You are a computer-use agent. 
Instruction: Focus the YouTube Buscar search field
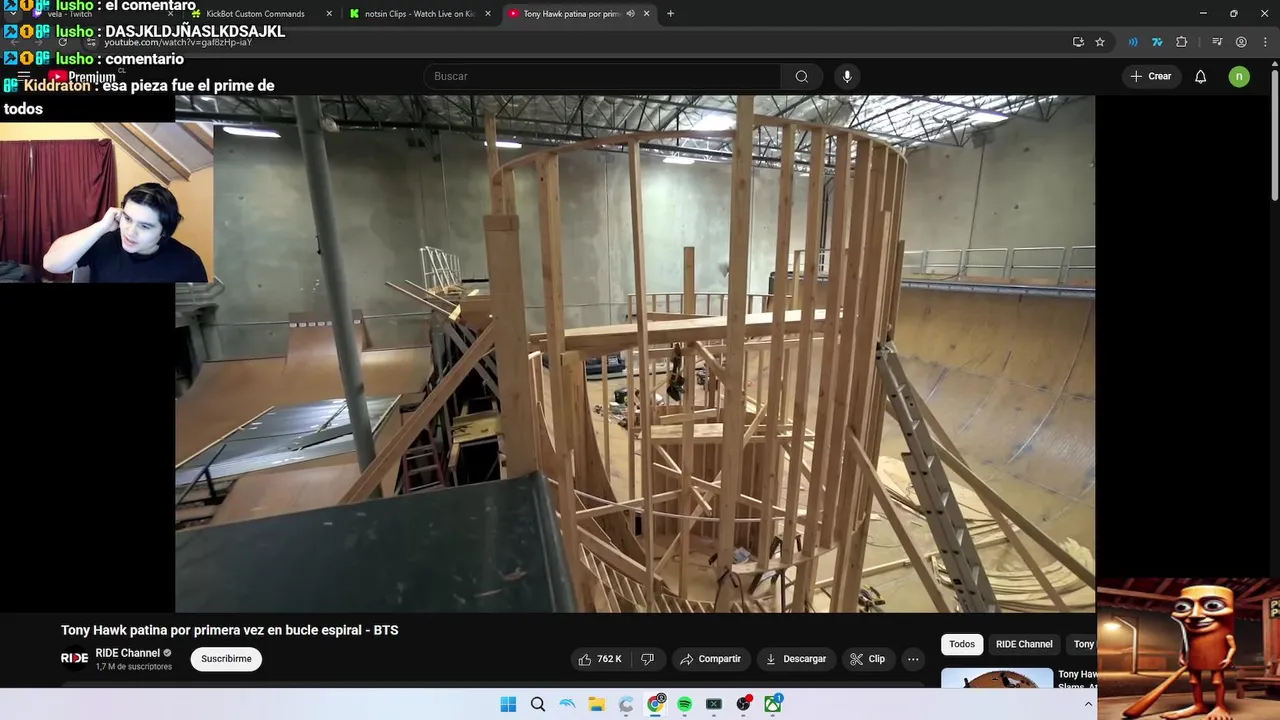tap(603, 76)
